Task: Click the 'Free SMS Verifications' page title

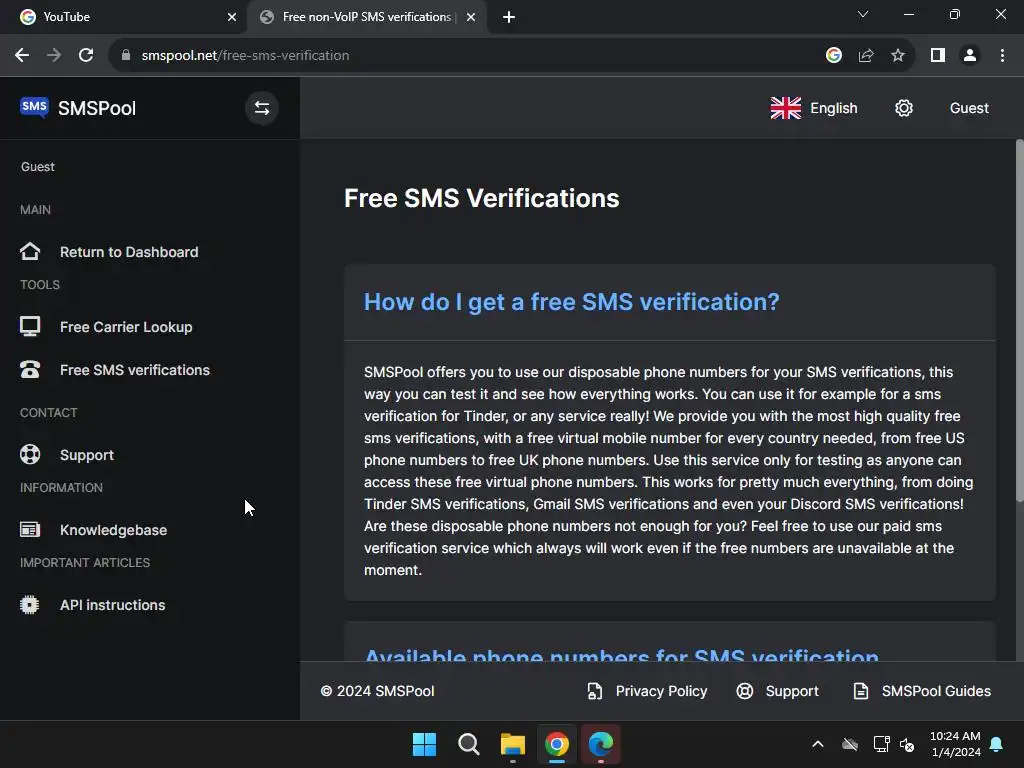Action: pyautogui.click(x=481, y=199)
